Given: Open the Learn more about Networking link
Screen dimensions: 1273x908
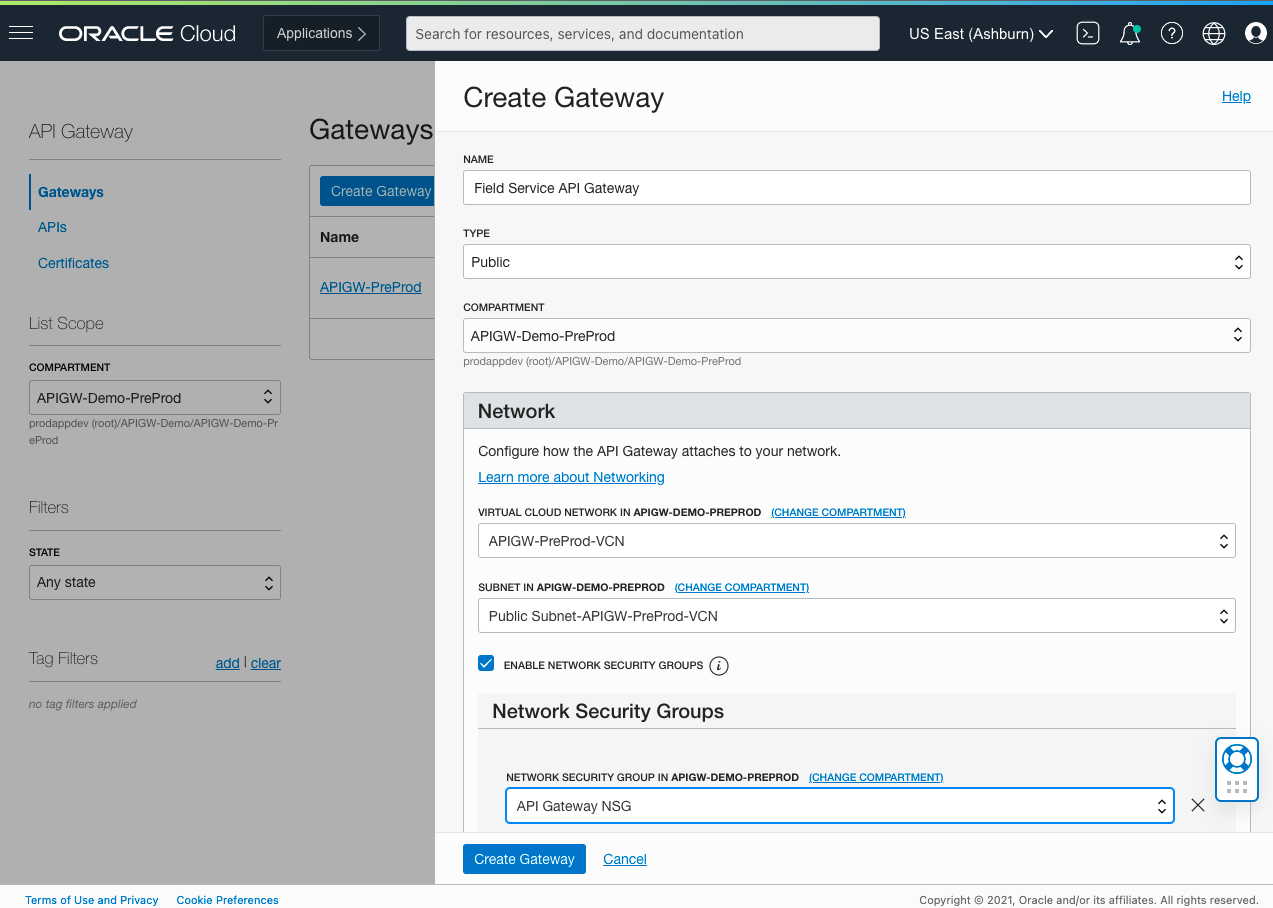Looking at the screenshot, I should pos(571,477).
